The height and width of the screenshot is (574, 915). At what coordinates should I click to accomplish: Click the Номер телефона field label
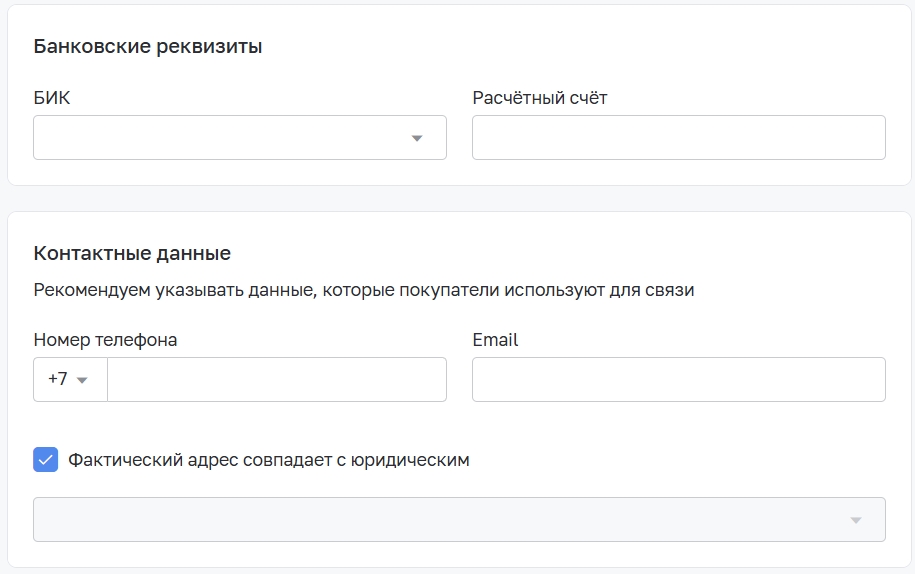[105, 340]
